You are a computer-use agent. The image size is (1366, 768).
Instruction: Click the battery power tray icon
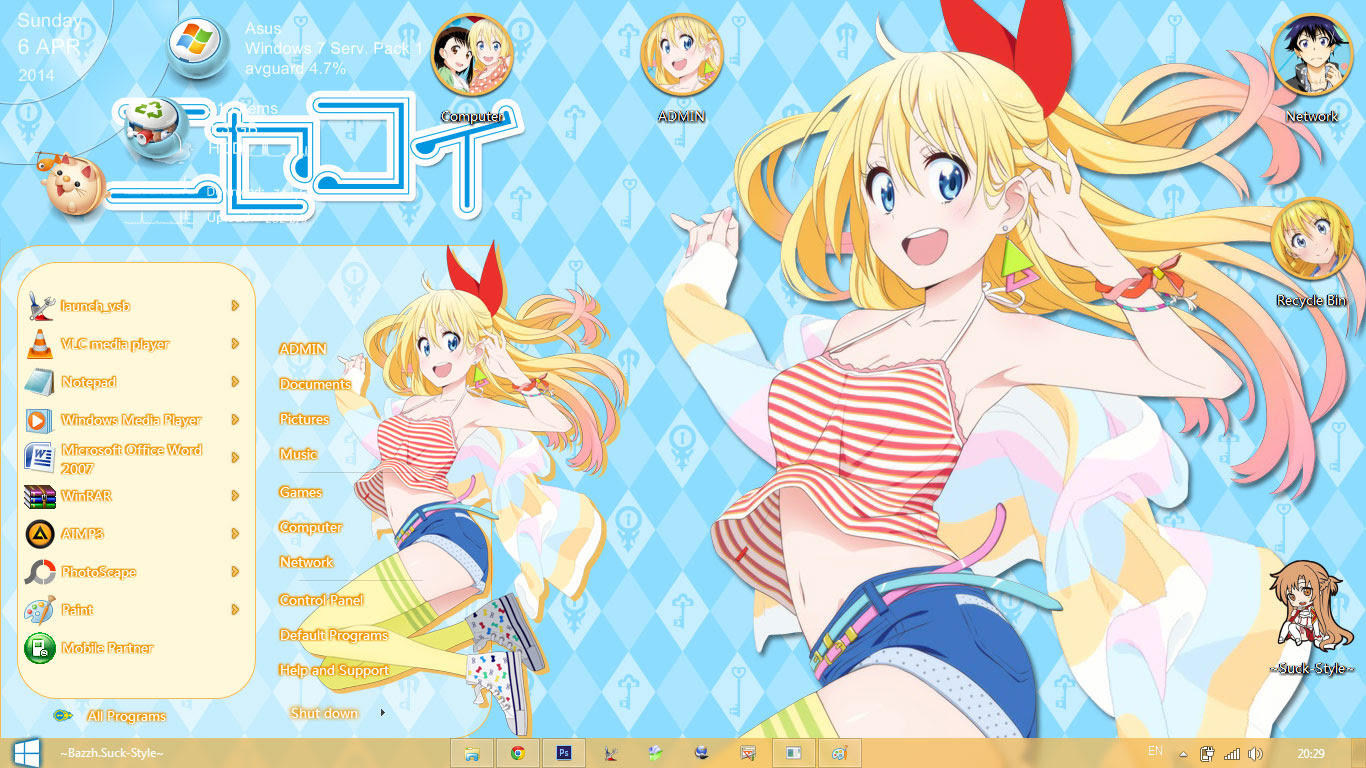[1208, 754]
